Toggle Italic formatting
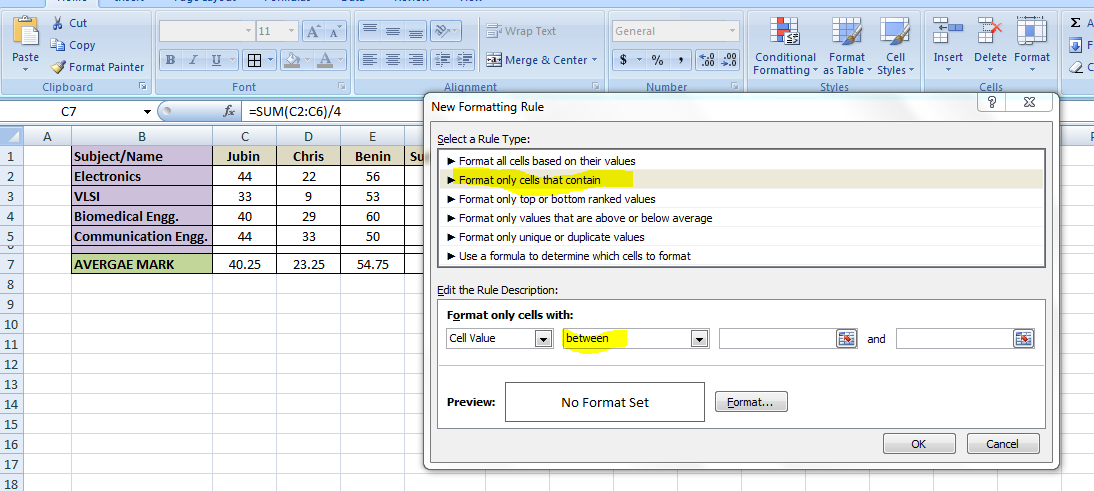Screen dimensions: 1094x491 click(x=193, y=60)
